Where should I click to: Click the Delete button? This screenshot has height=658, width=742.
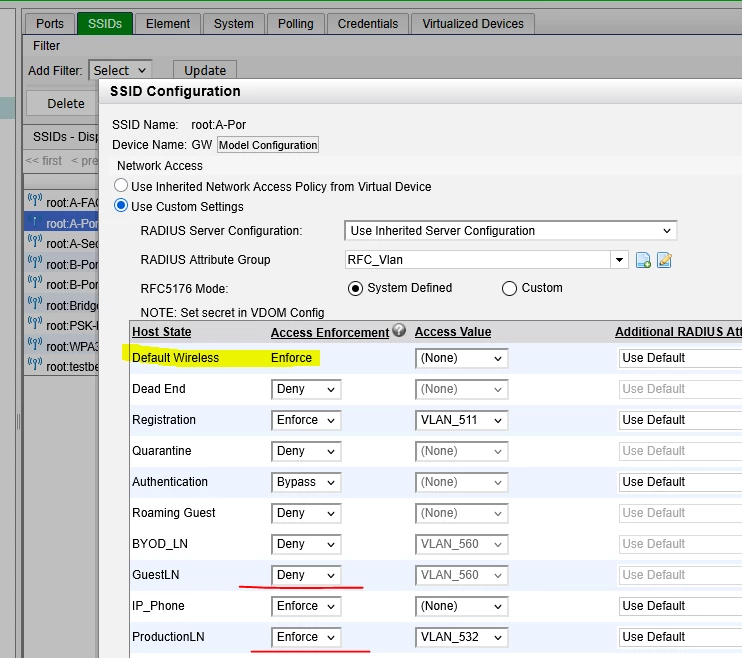62,104
